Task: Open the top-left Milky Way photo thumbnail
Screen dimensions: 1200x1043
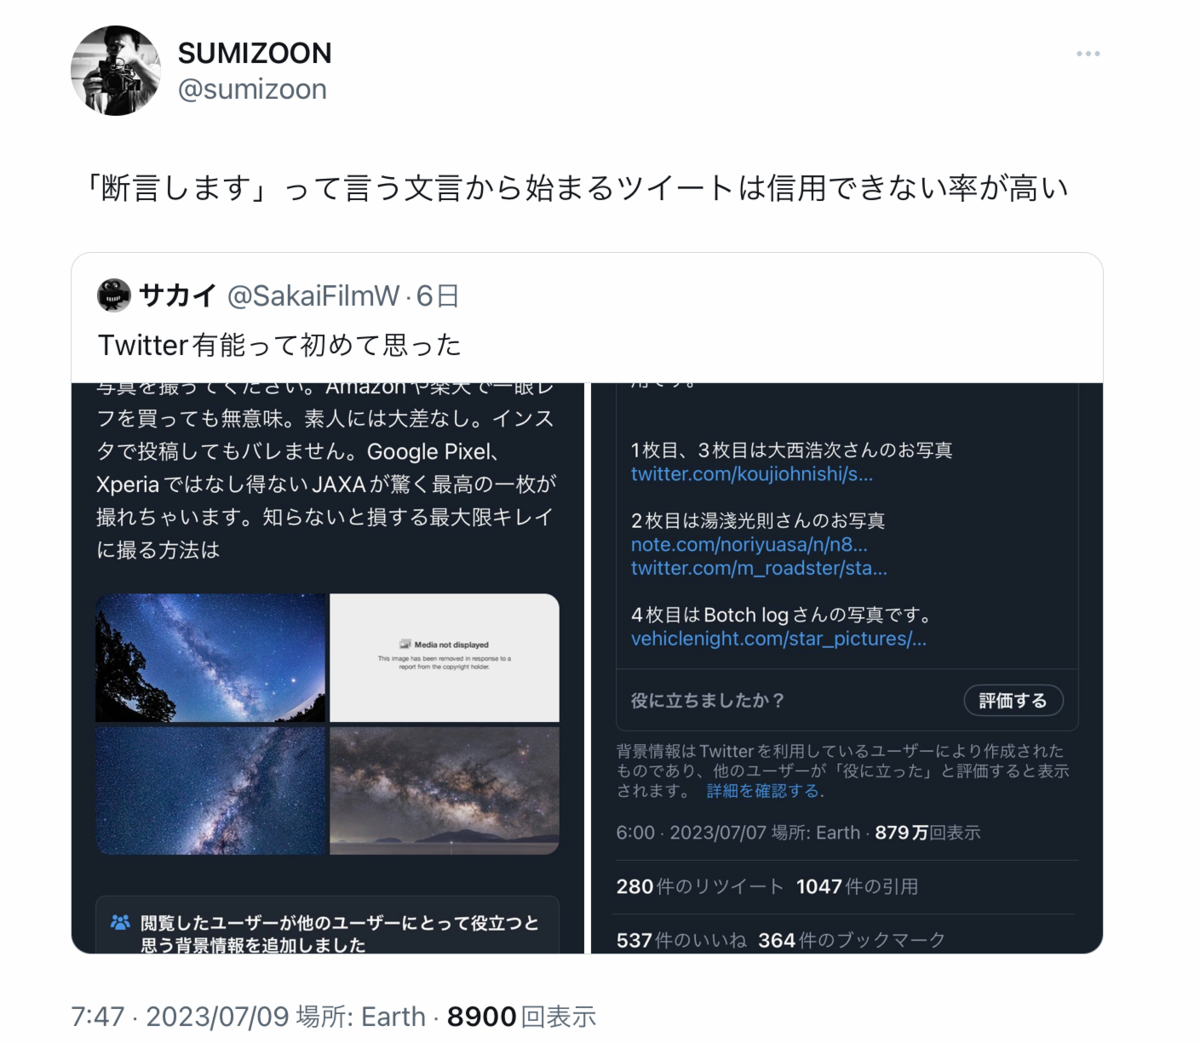Action: click(x=211, y=658)
